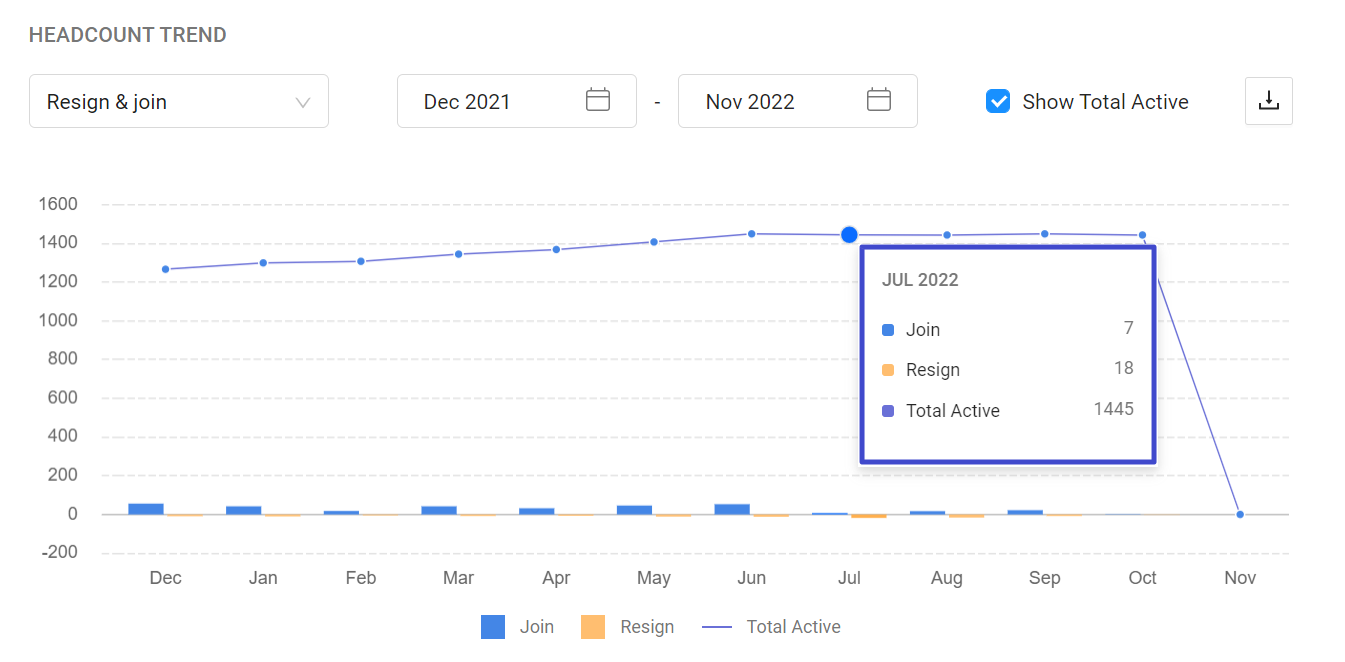Toggle the Resign legend series
1345x662 pixels.
(647, 627)
